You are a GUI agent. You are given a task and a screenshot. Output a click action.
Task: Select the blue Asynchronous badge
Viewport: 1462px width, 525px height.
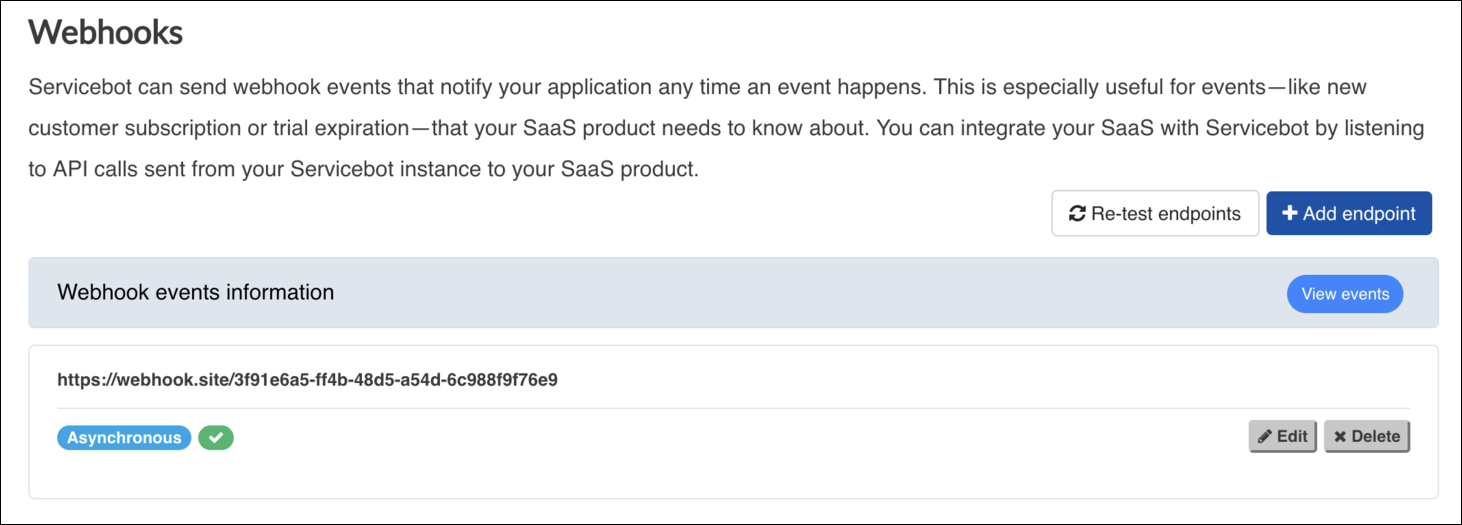click(x=124, y=438)
